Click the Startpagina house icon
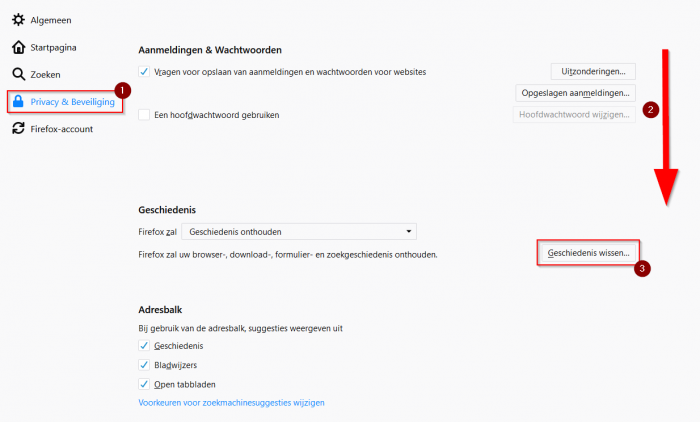Viewport: 700px width, 422px height. [x=18, y=47]
